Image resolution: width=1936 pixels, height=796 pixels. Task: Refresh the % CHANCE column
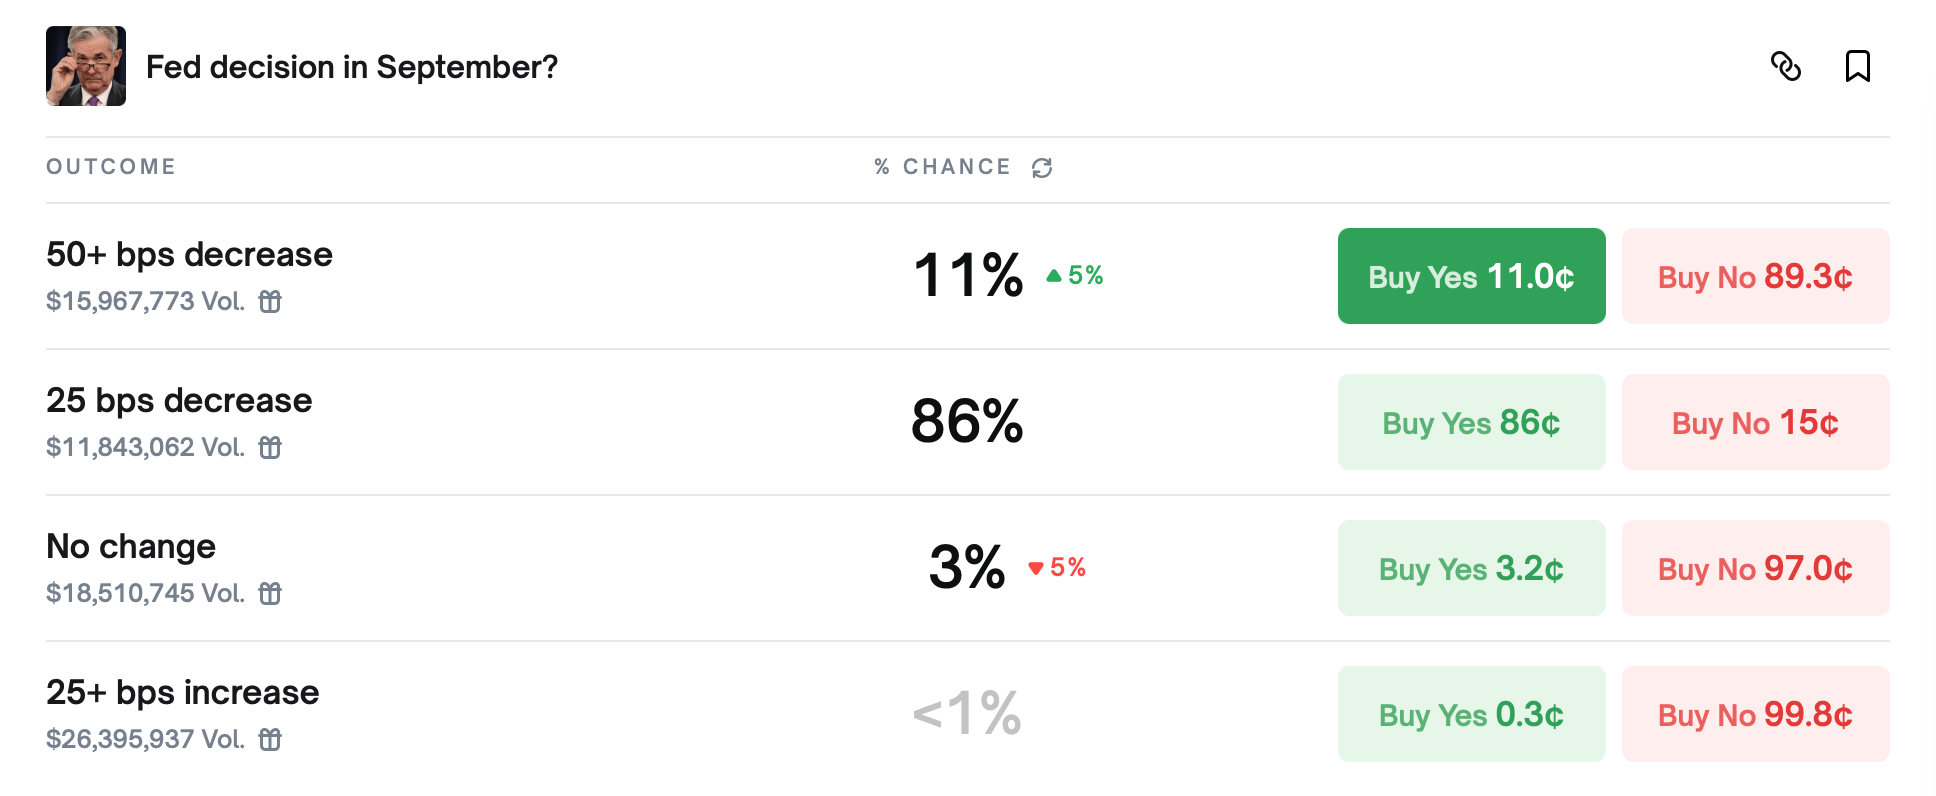1042,167
